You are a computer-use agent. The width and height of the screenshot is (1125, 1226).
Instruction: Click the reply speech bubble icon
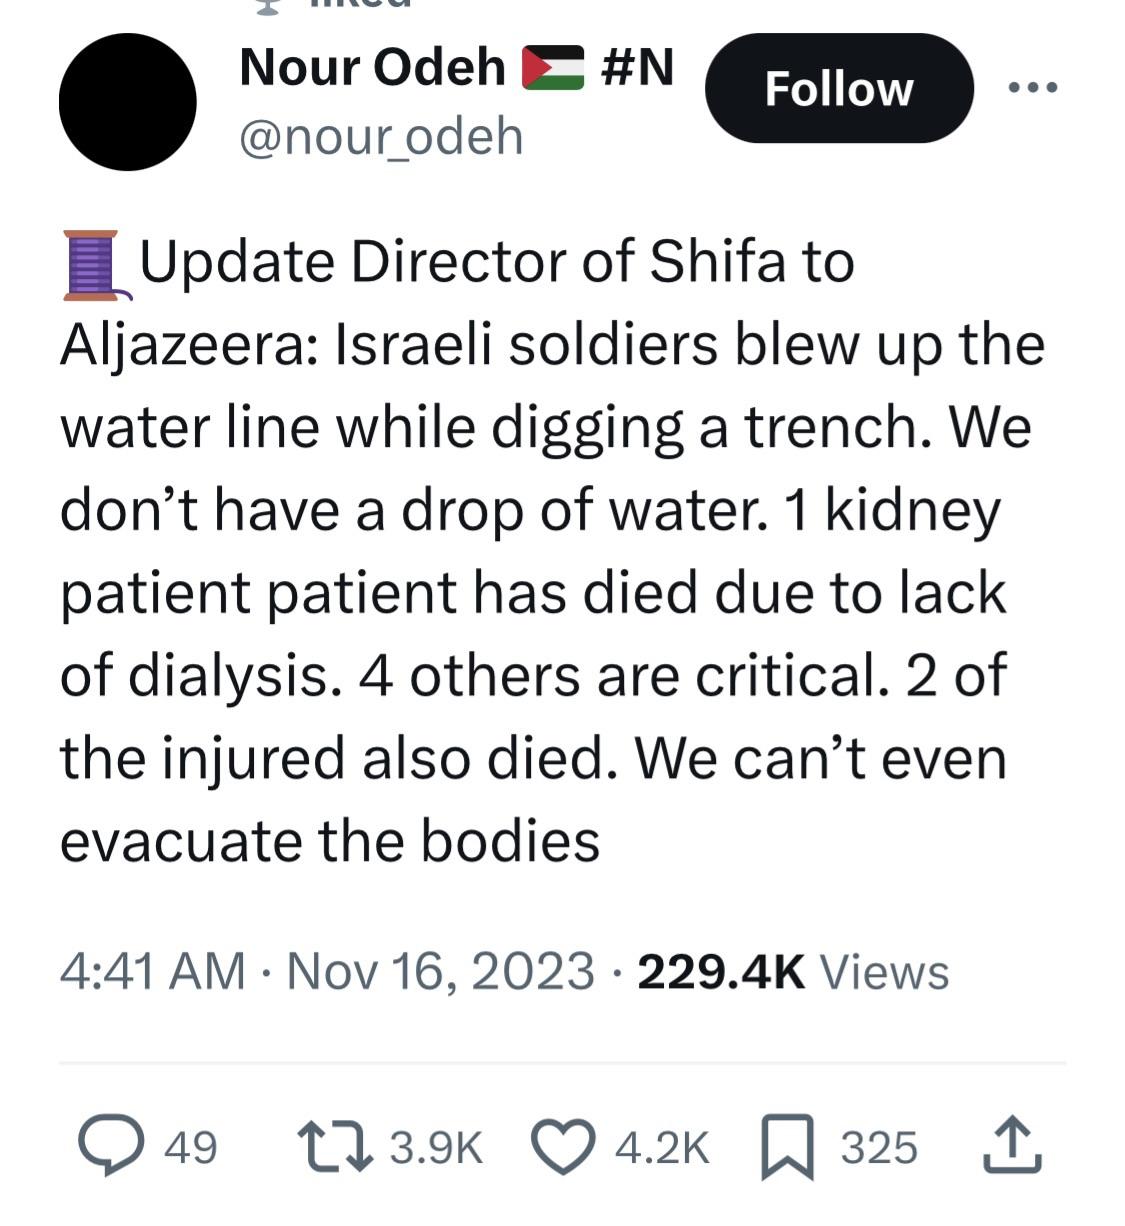pos(109,1147)
